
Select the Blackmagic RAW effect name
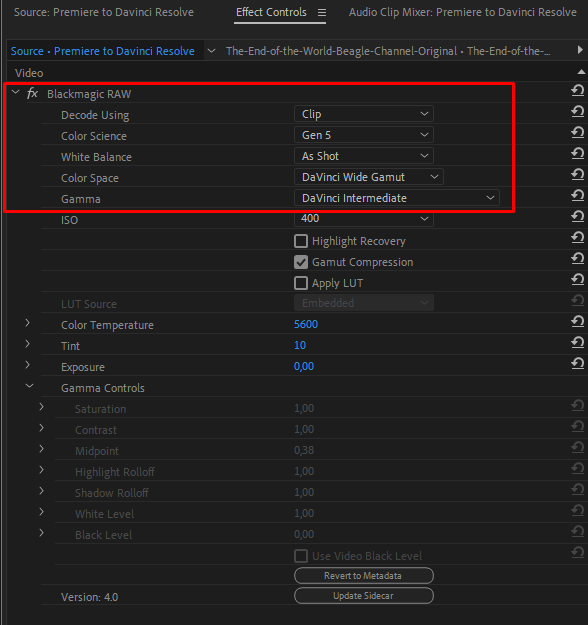[89, 94]
